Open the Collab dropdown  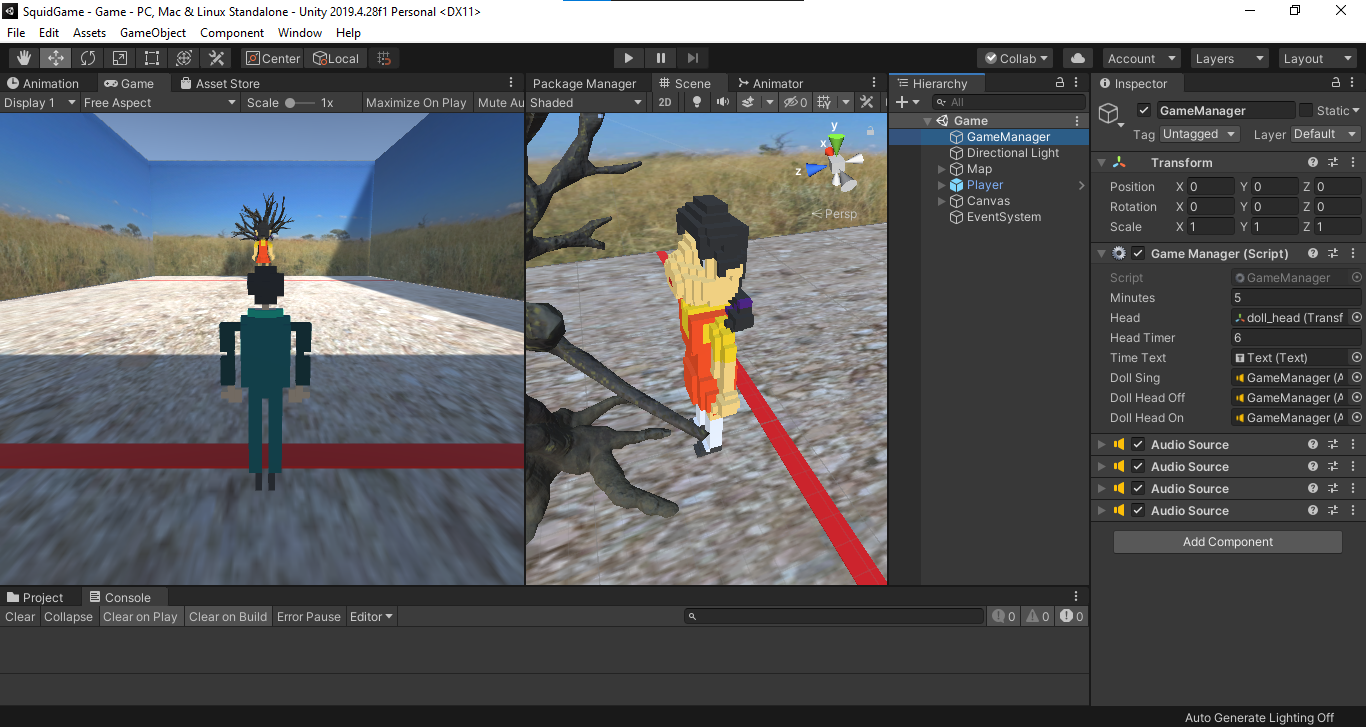point(1016,58)
